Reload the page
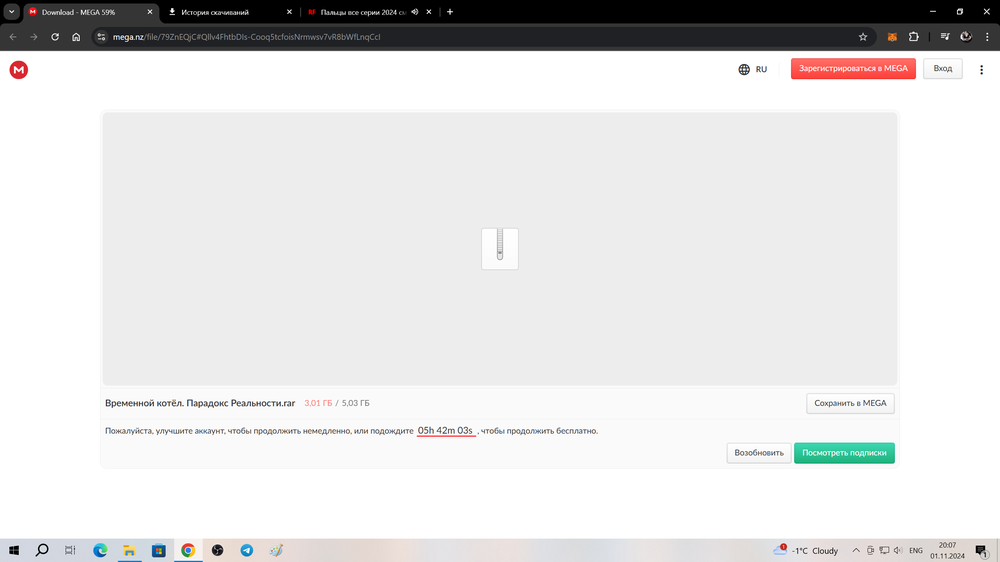 (55, 37)
